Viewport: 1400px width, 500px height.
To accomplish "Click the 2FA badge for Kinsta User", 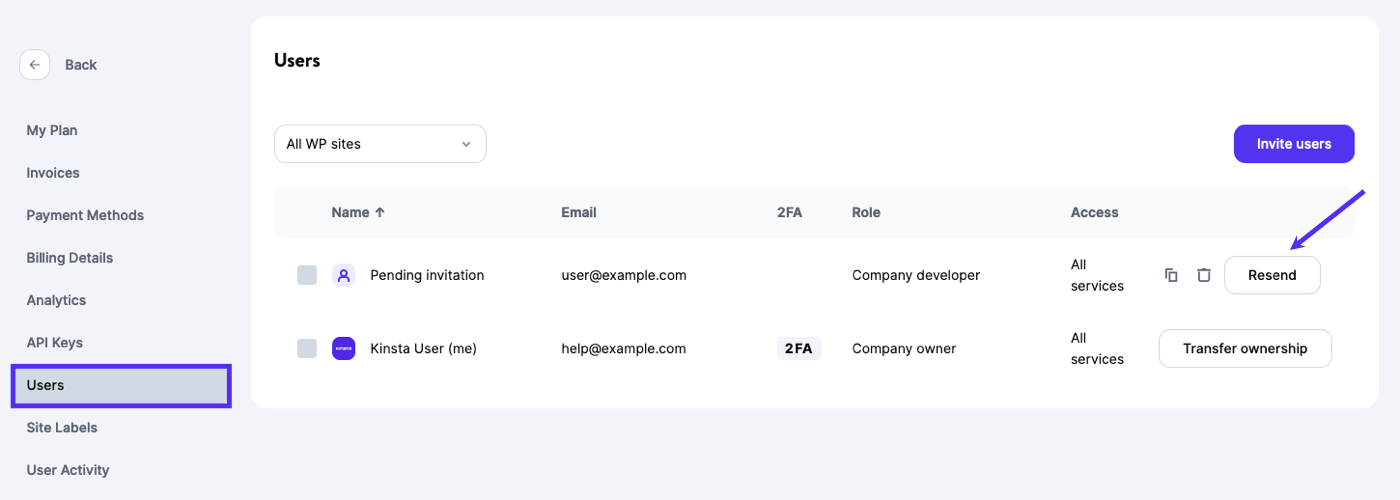I will coord(798,349).
